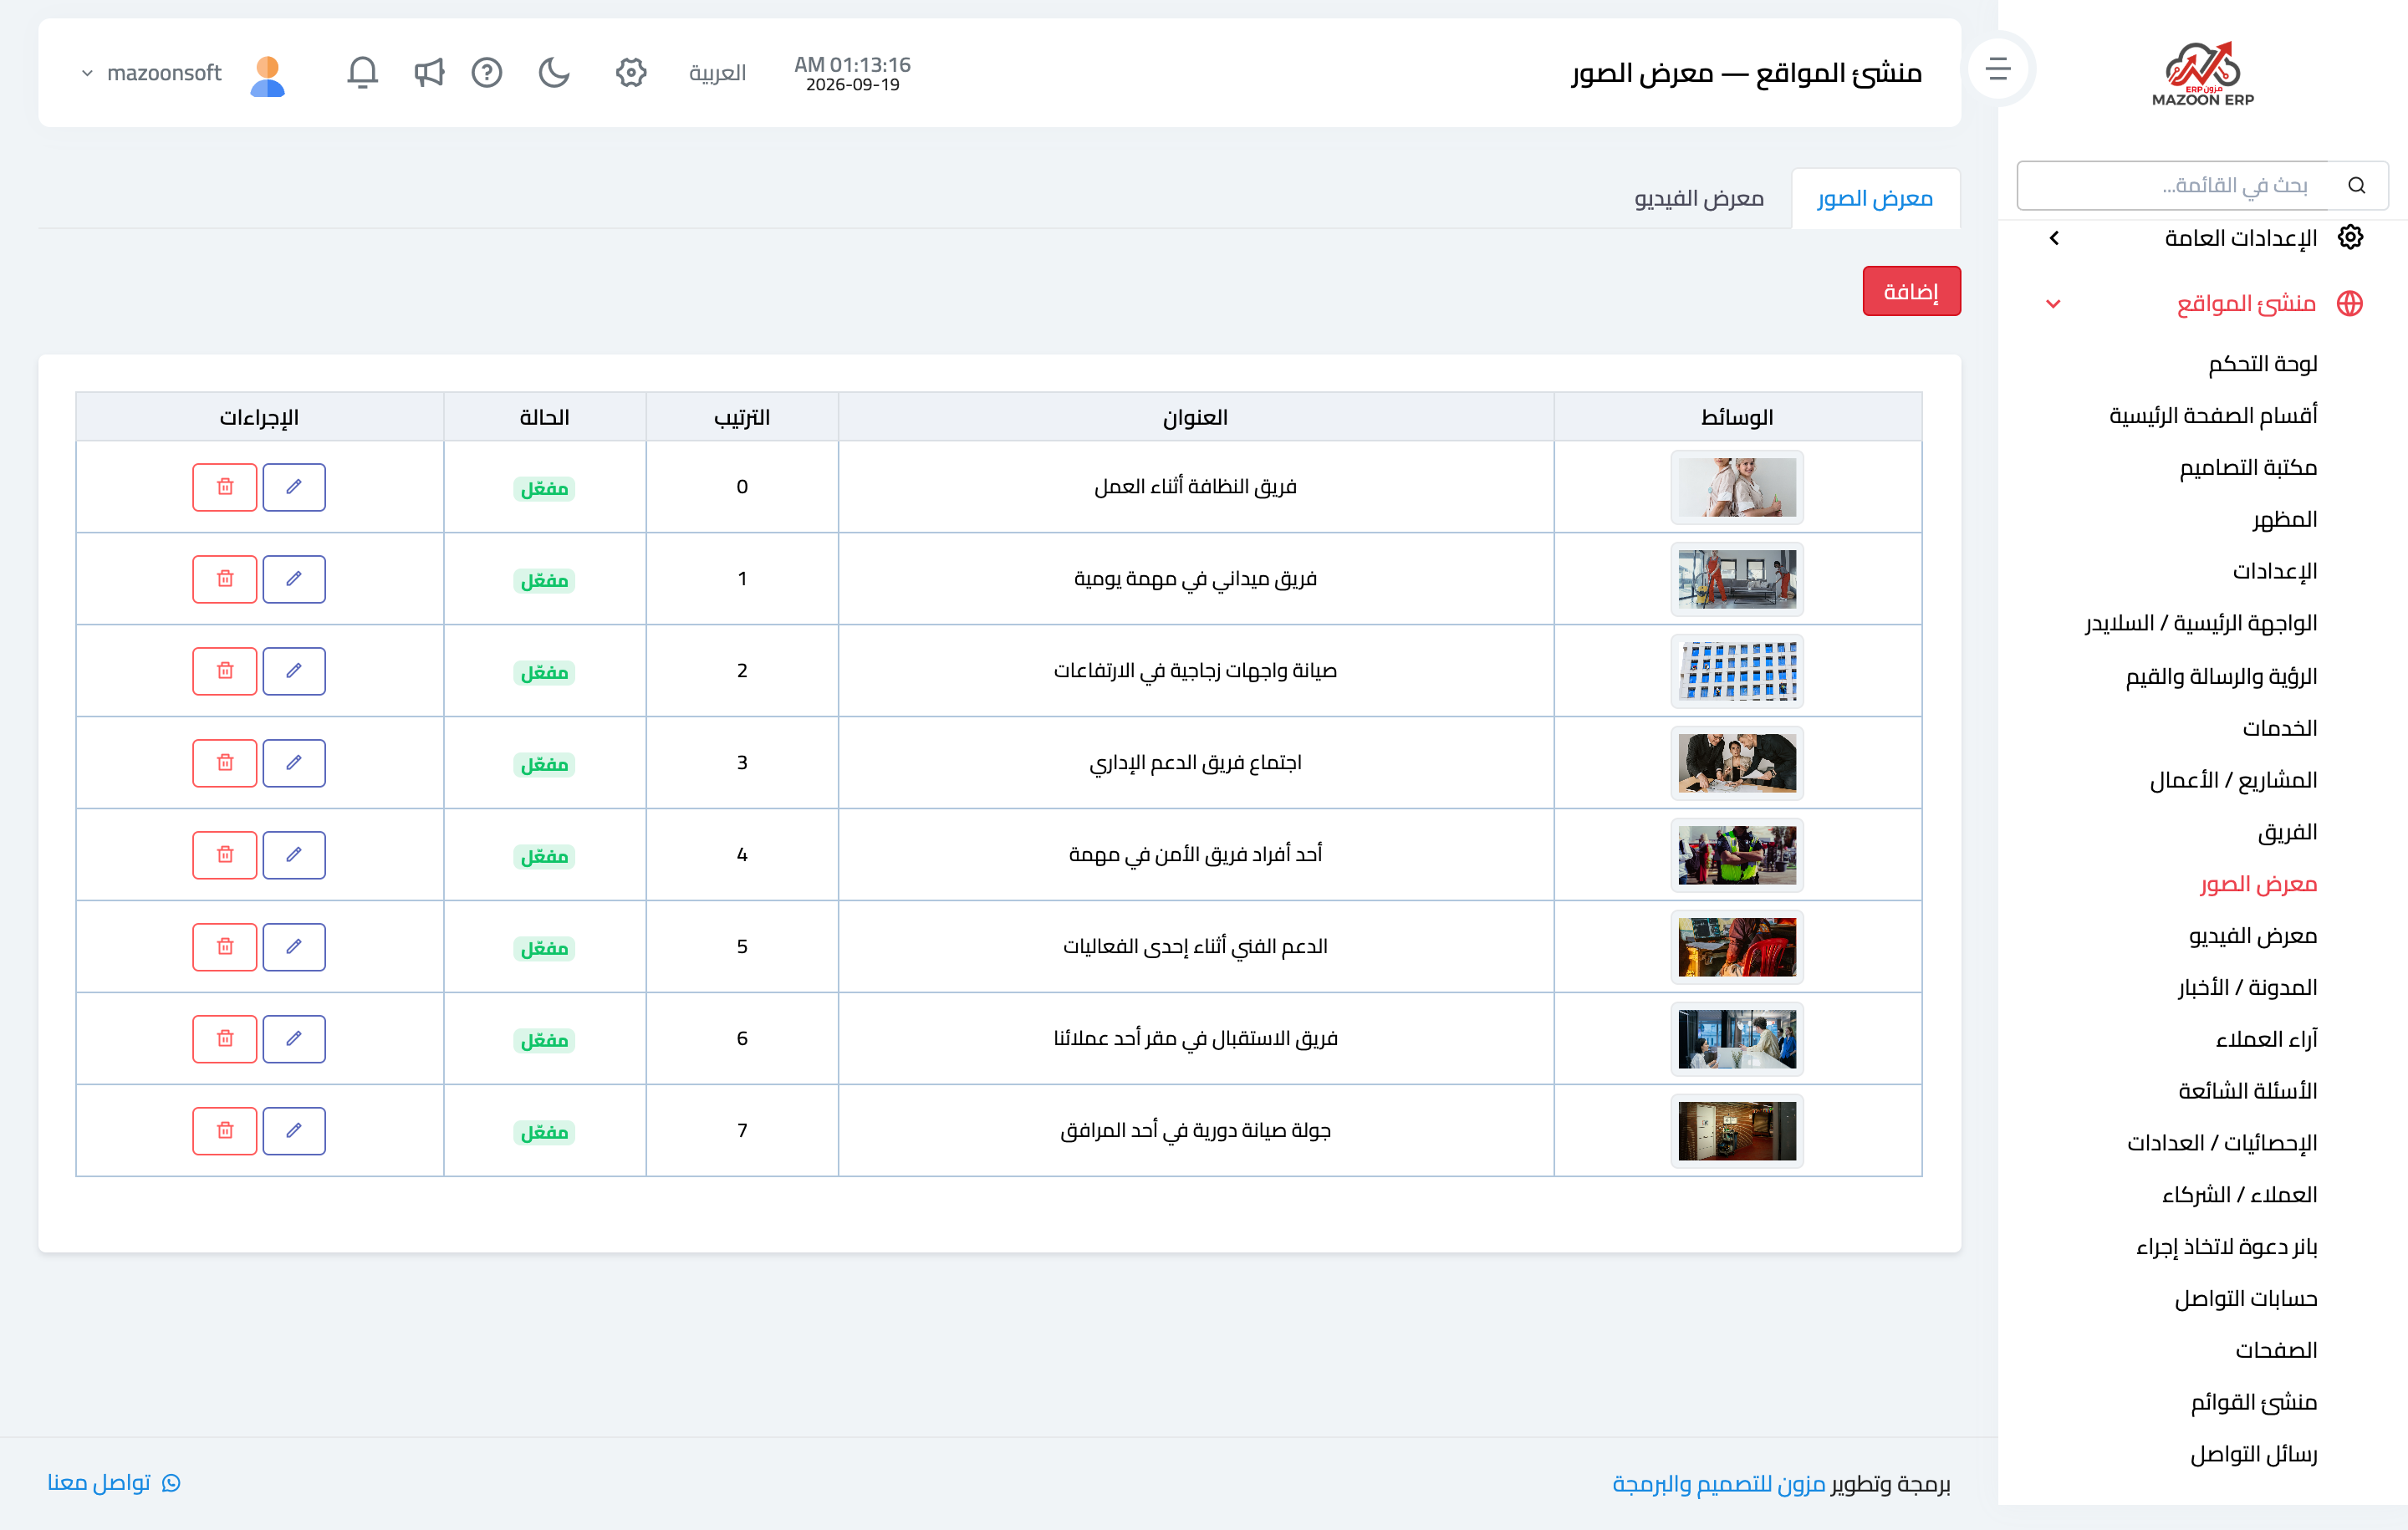Delete row جولة صيانة دورية في أحد المرافق

point(225,1131)
